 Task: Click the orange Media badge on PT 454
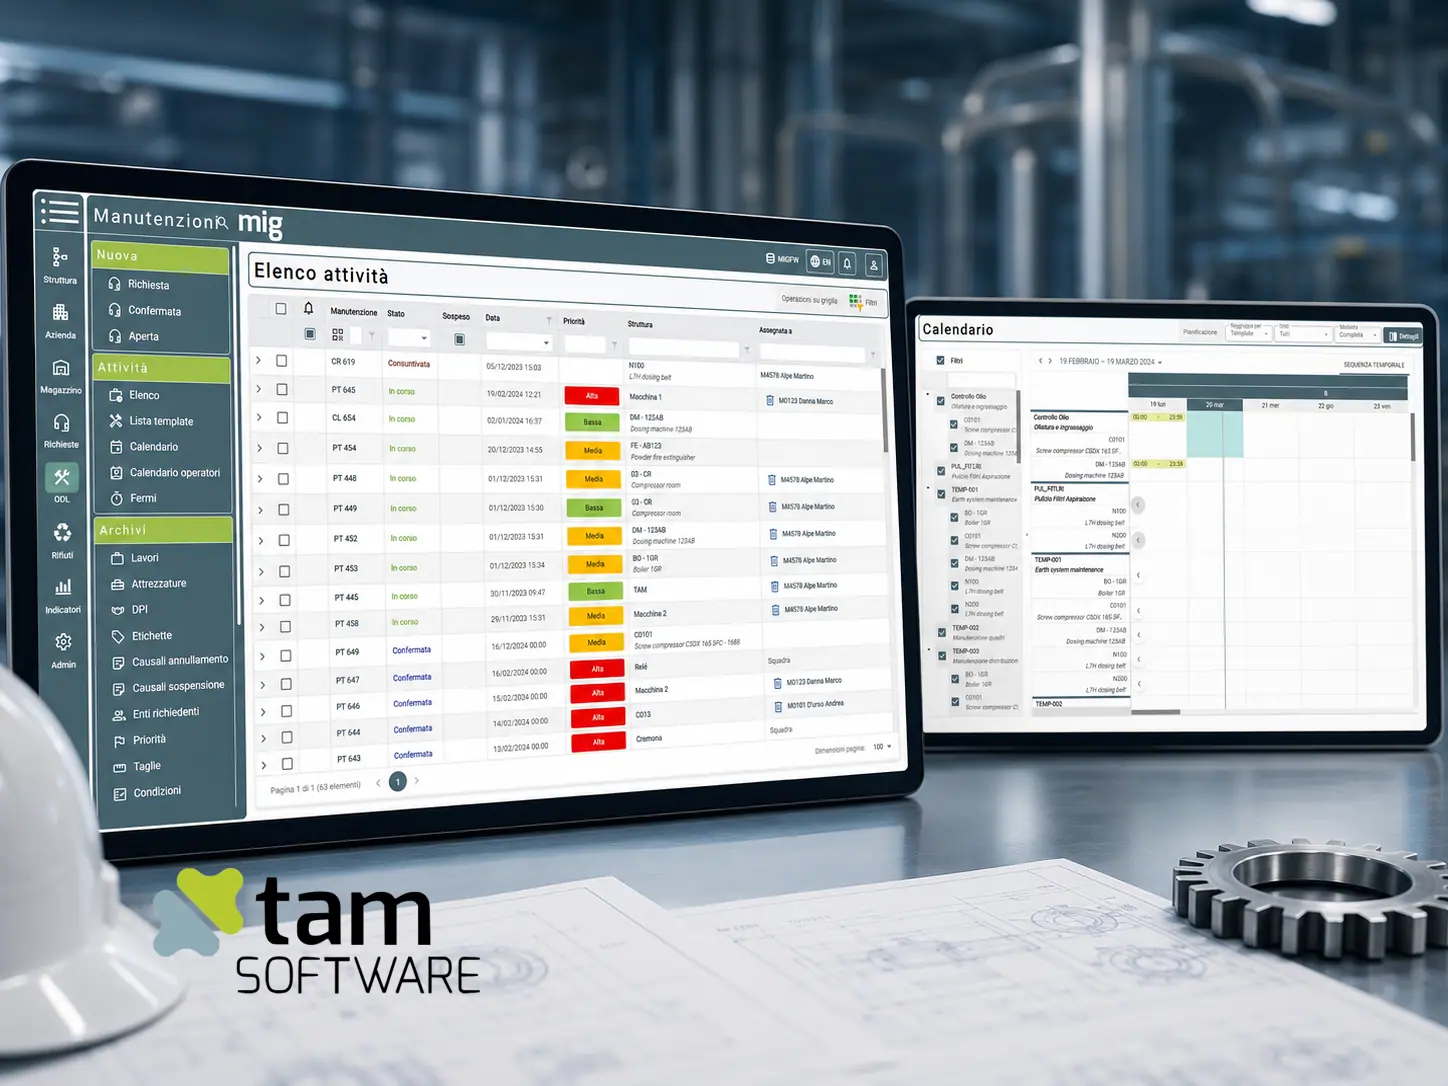(593, 451)
